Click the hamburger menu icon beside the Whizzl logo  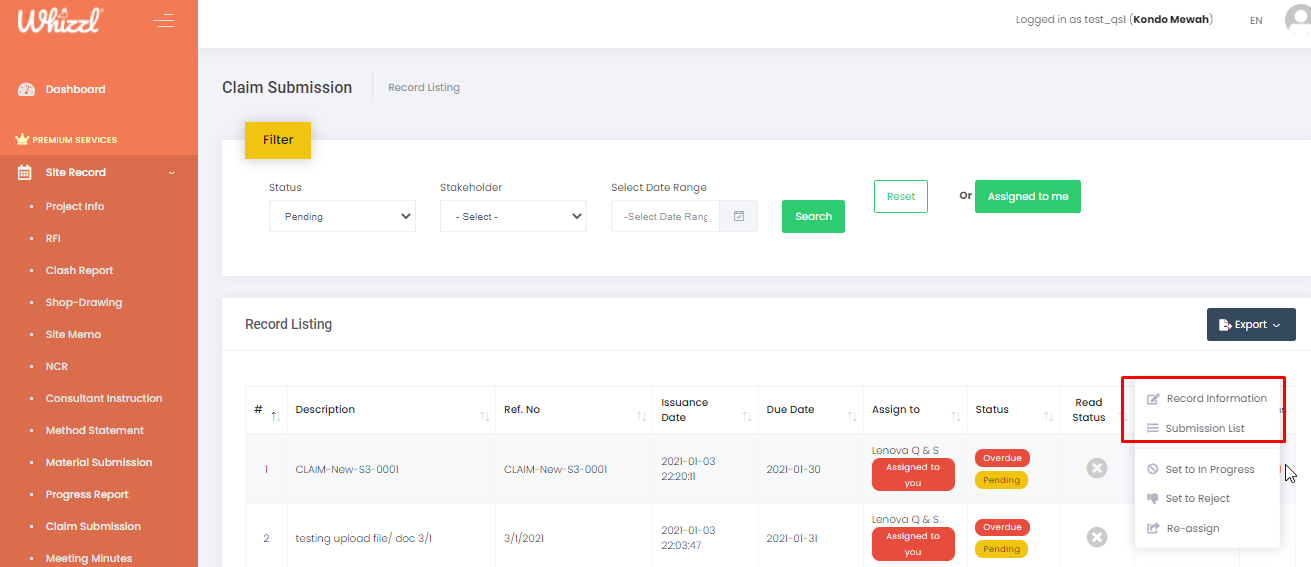pos(163,20)
